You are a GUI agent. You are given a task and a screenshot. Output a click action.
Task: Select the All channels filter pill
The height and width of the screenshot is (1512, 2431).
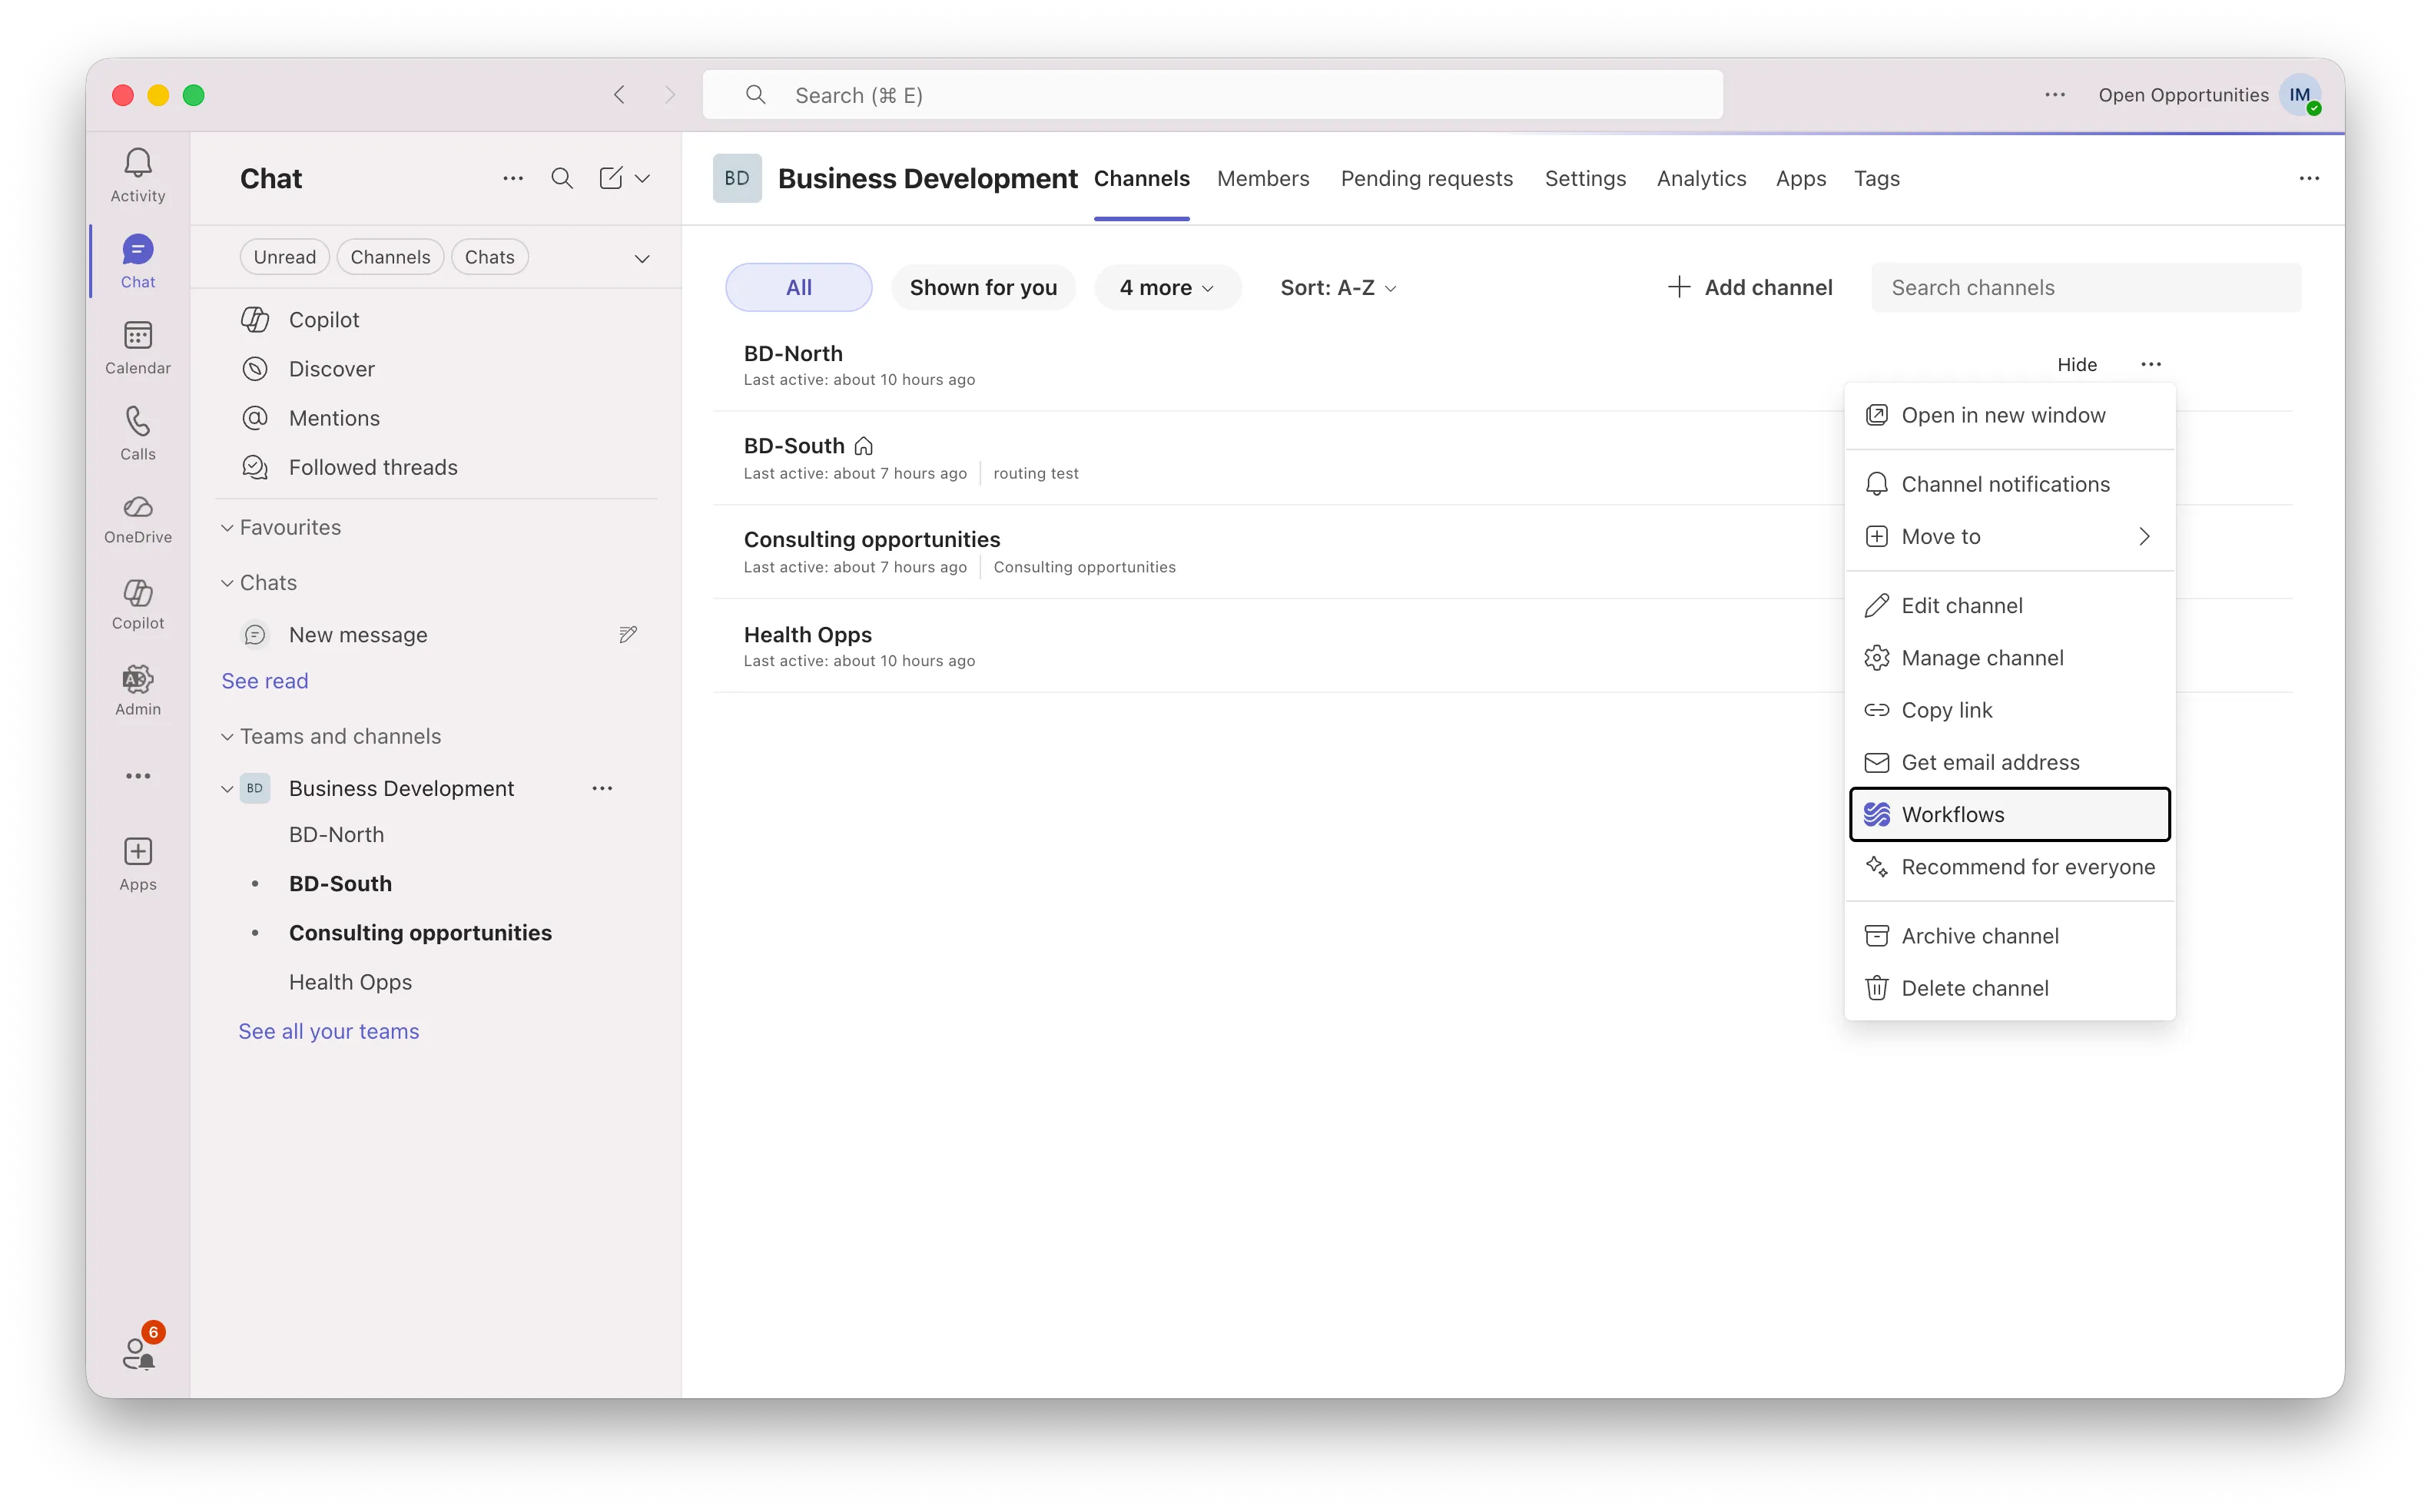[798, 287]
